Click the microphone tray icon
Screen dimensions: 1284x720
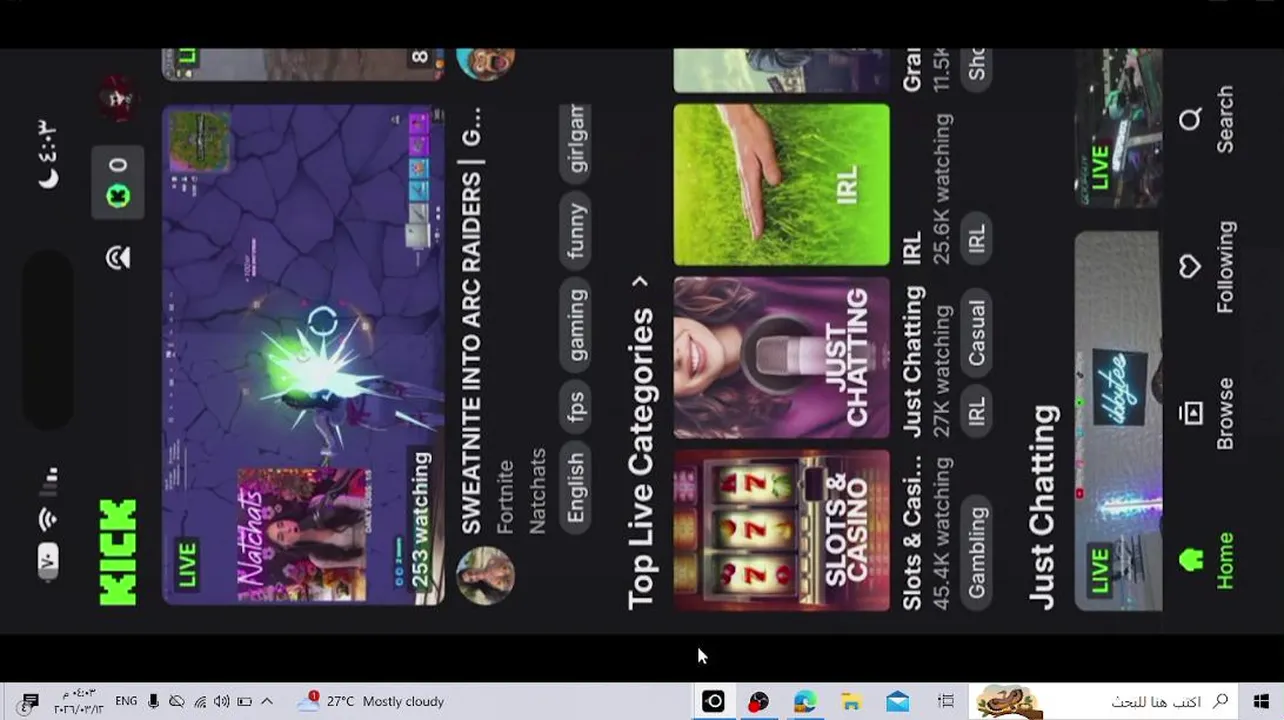coord(153,701)
